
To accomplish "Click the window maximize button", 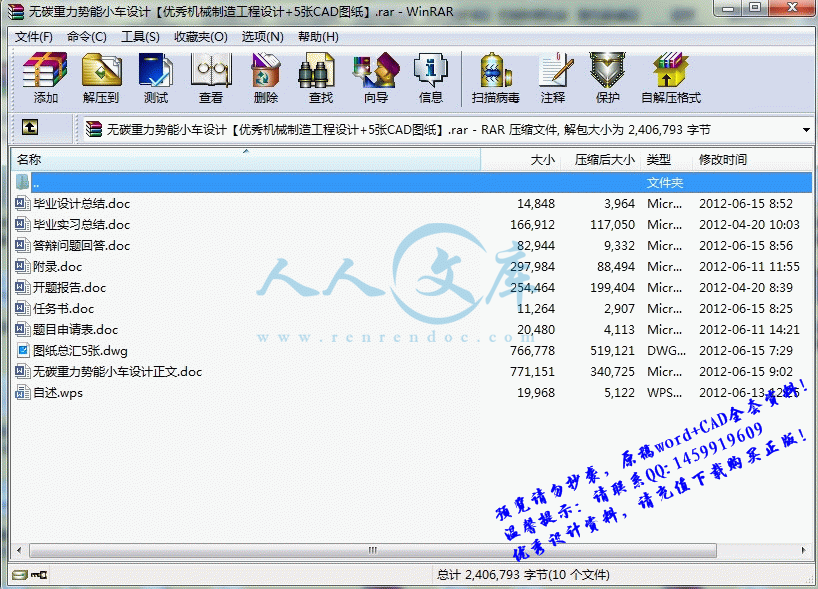I will click(755, 8).
